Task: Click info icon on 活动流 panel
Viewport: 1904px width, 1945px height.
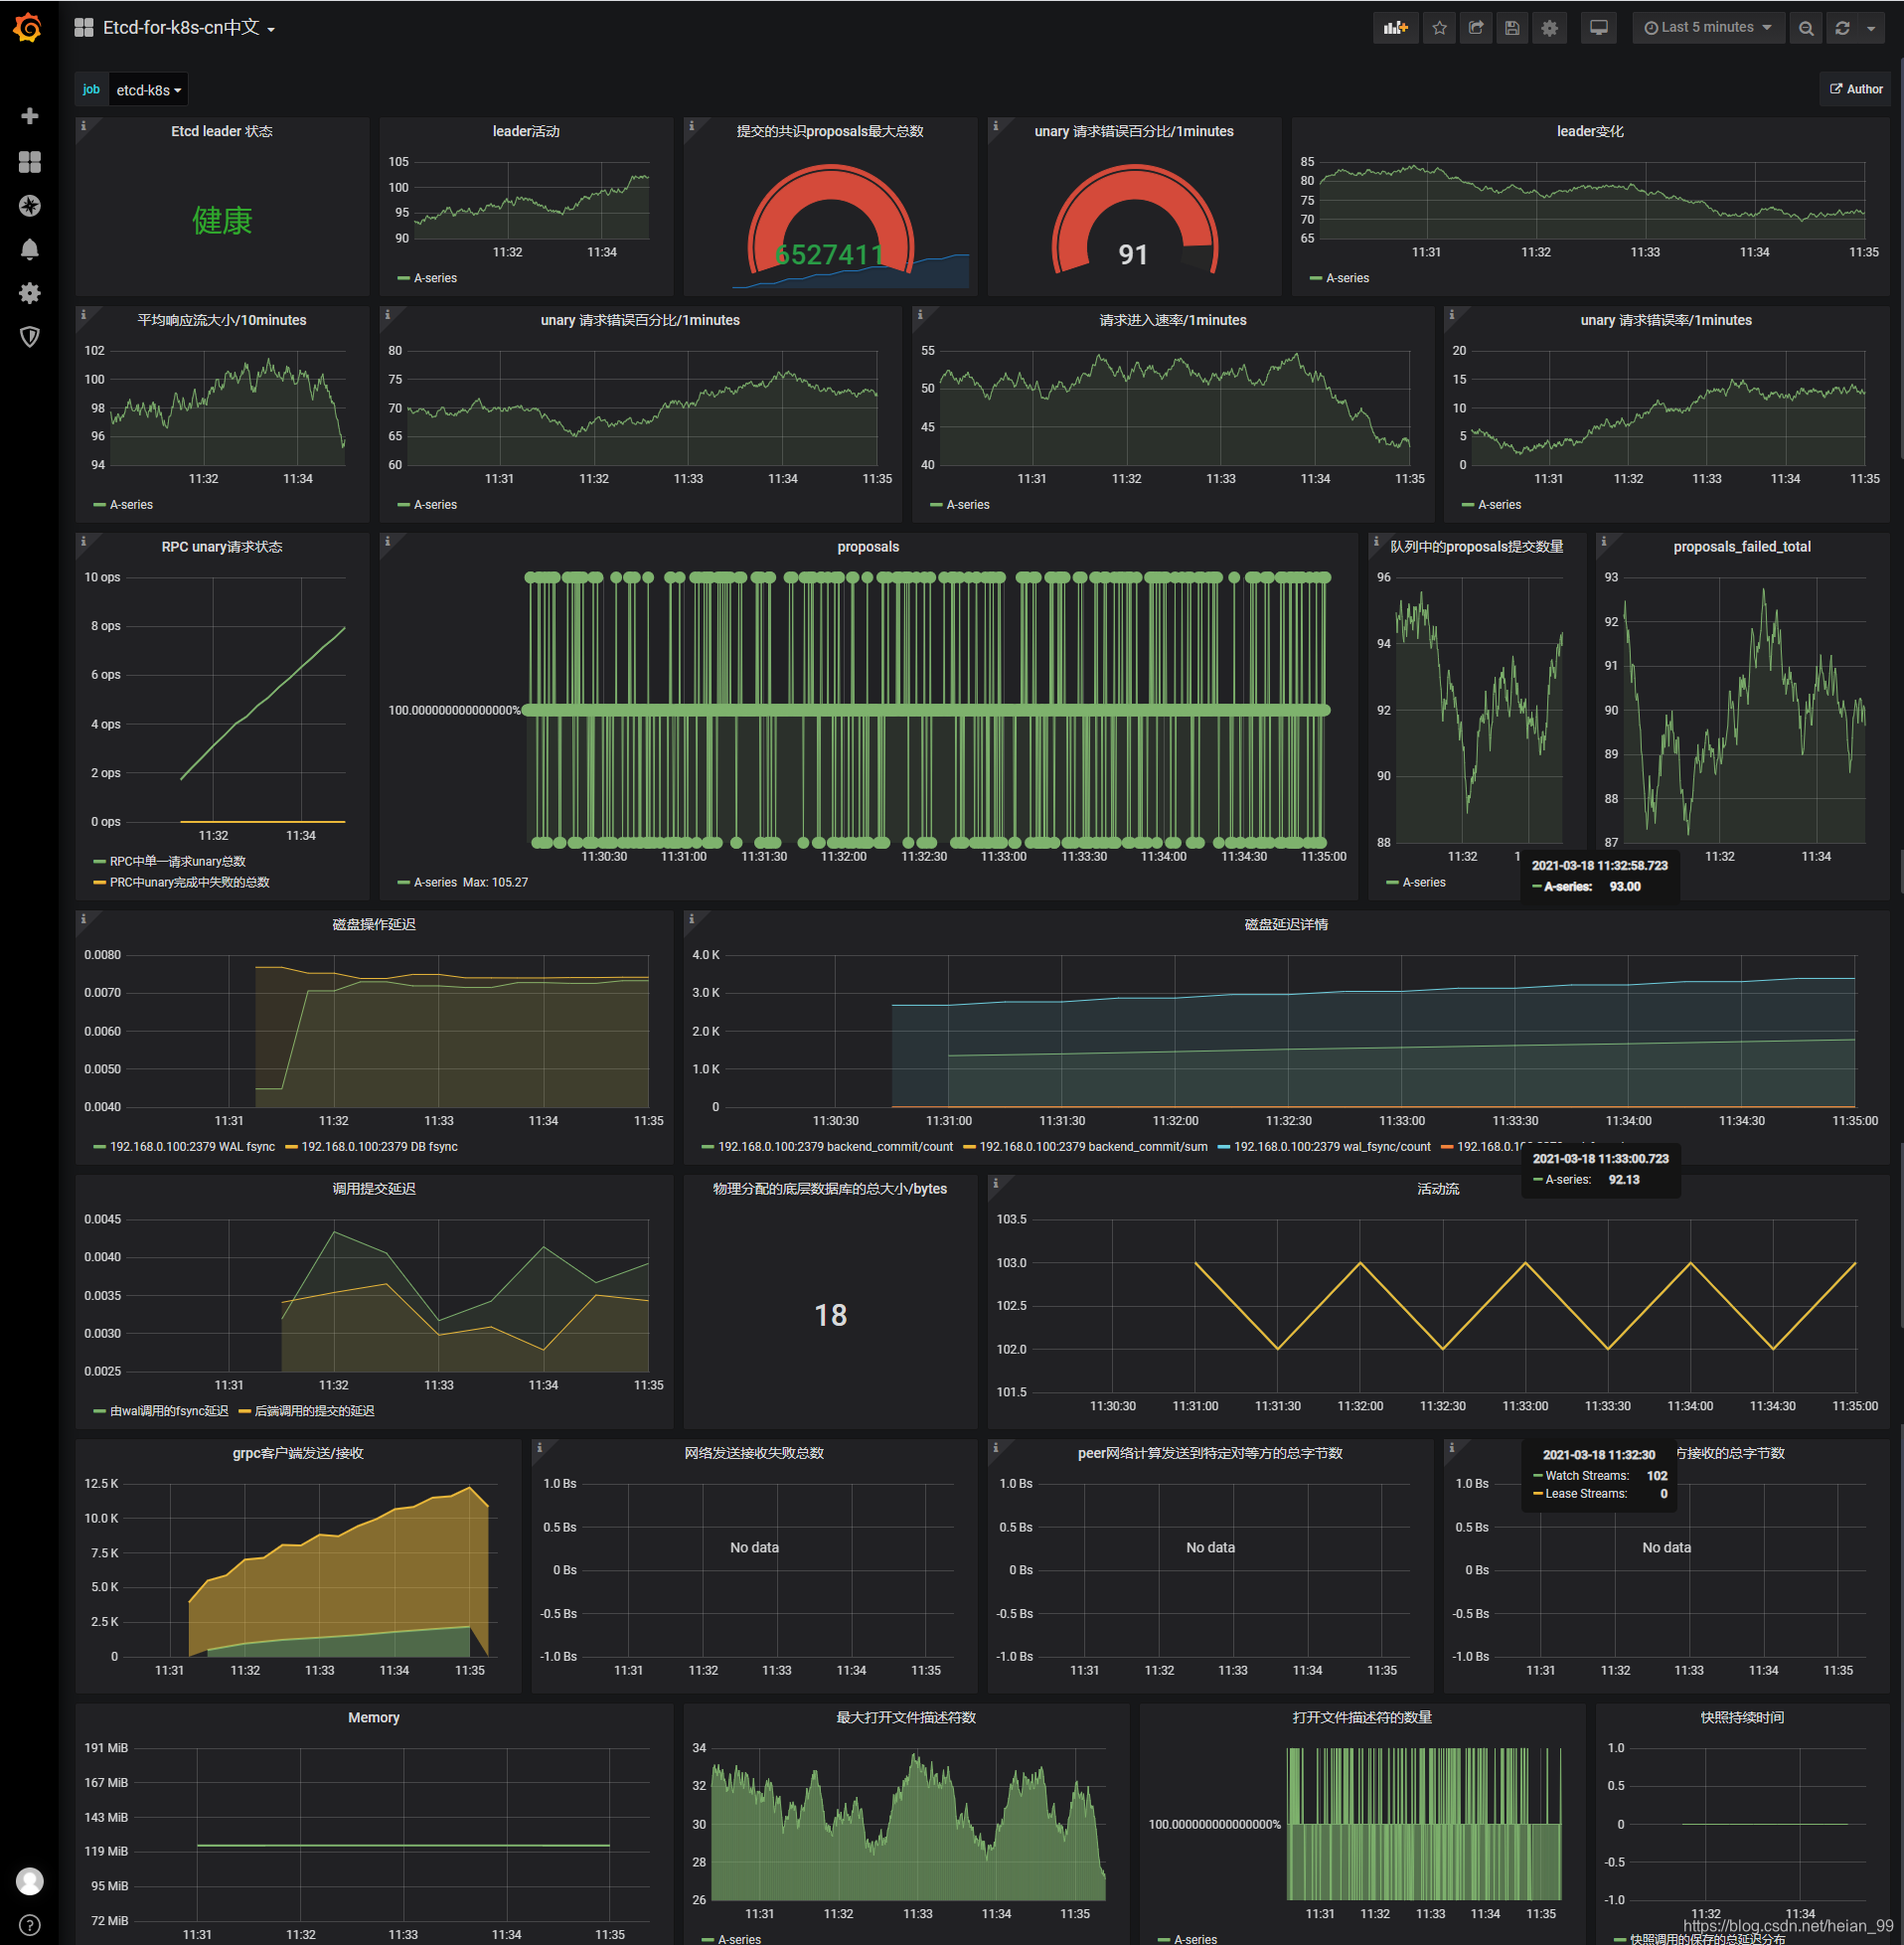Action: [x=995, y=1183]
